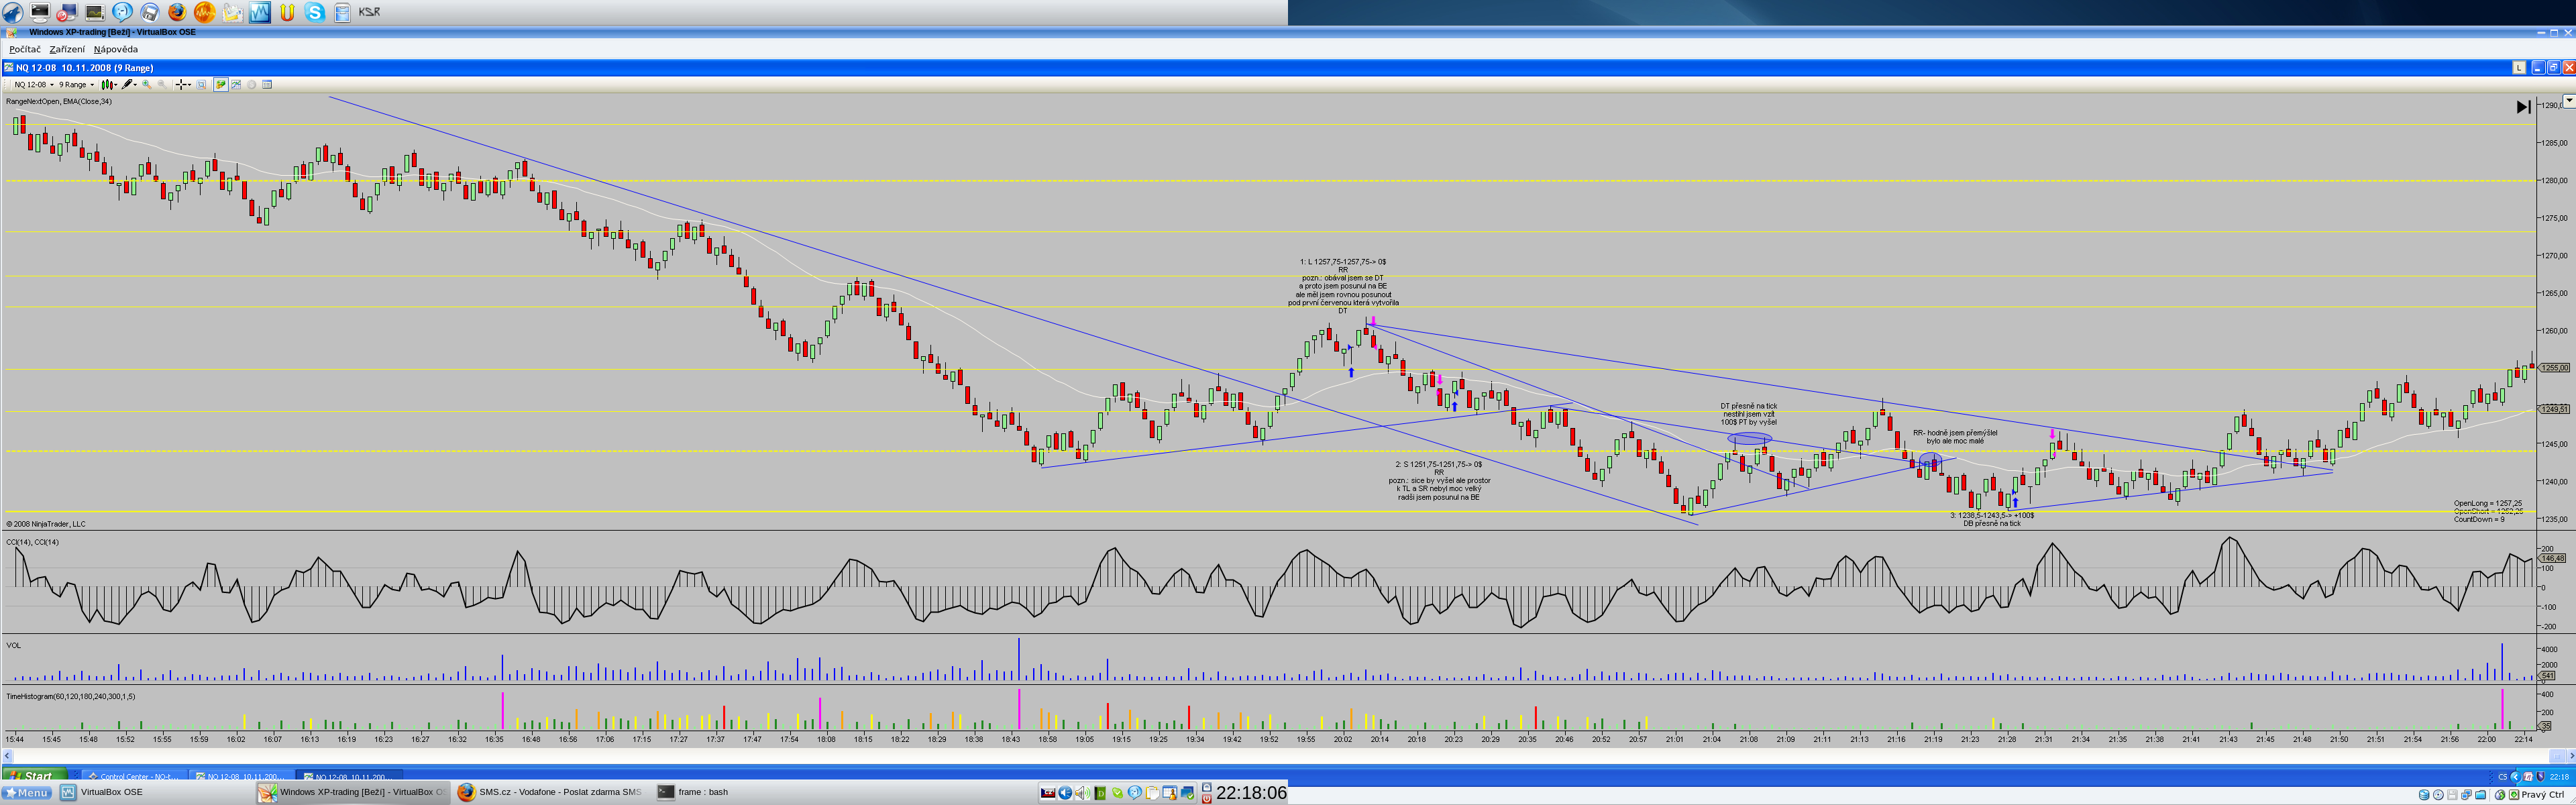This screenshot has height=805, width=2576.
Task: Launch Firefox from the top panel
Action: point(177,12)
